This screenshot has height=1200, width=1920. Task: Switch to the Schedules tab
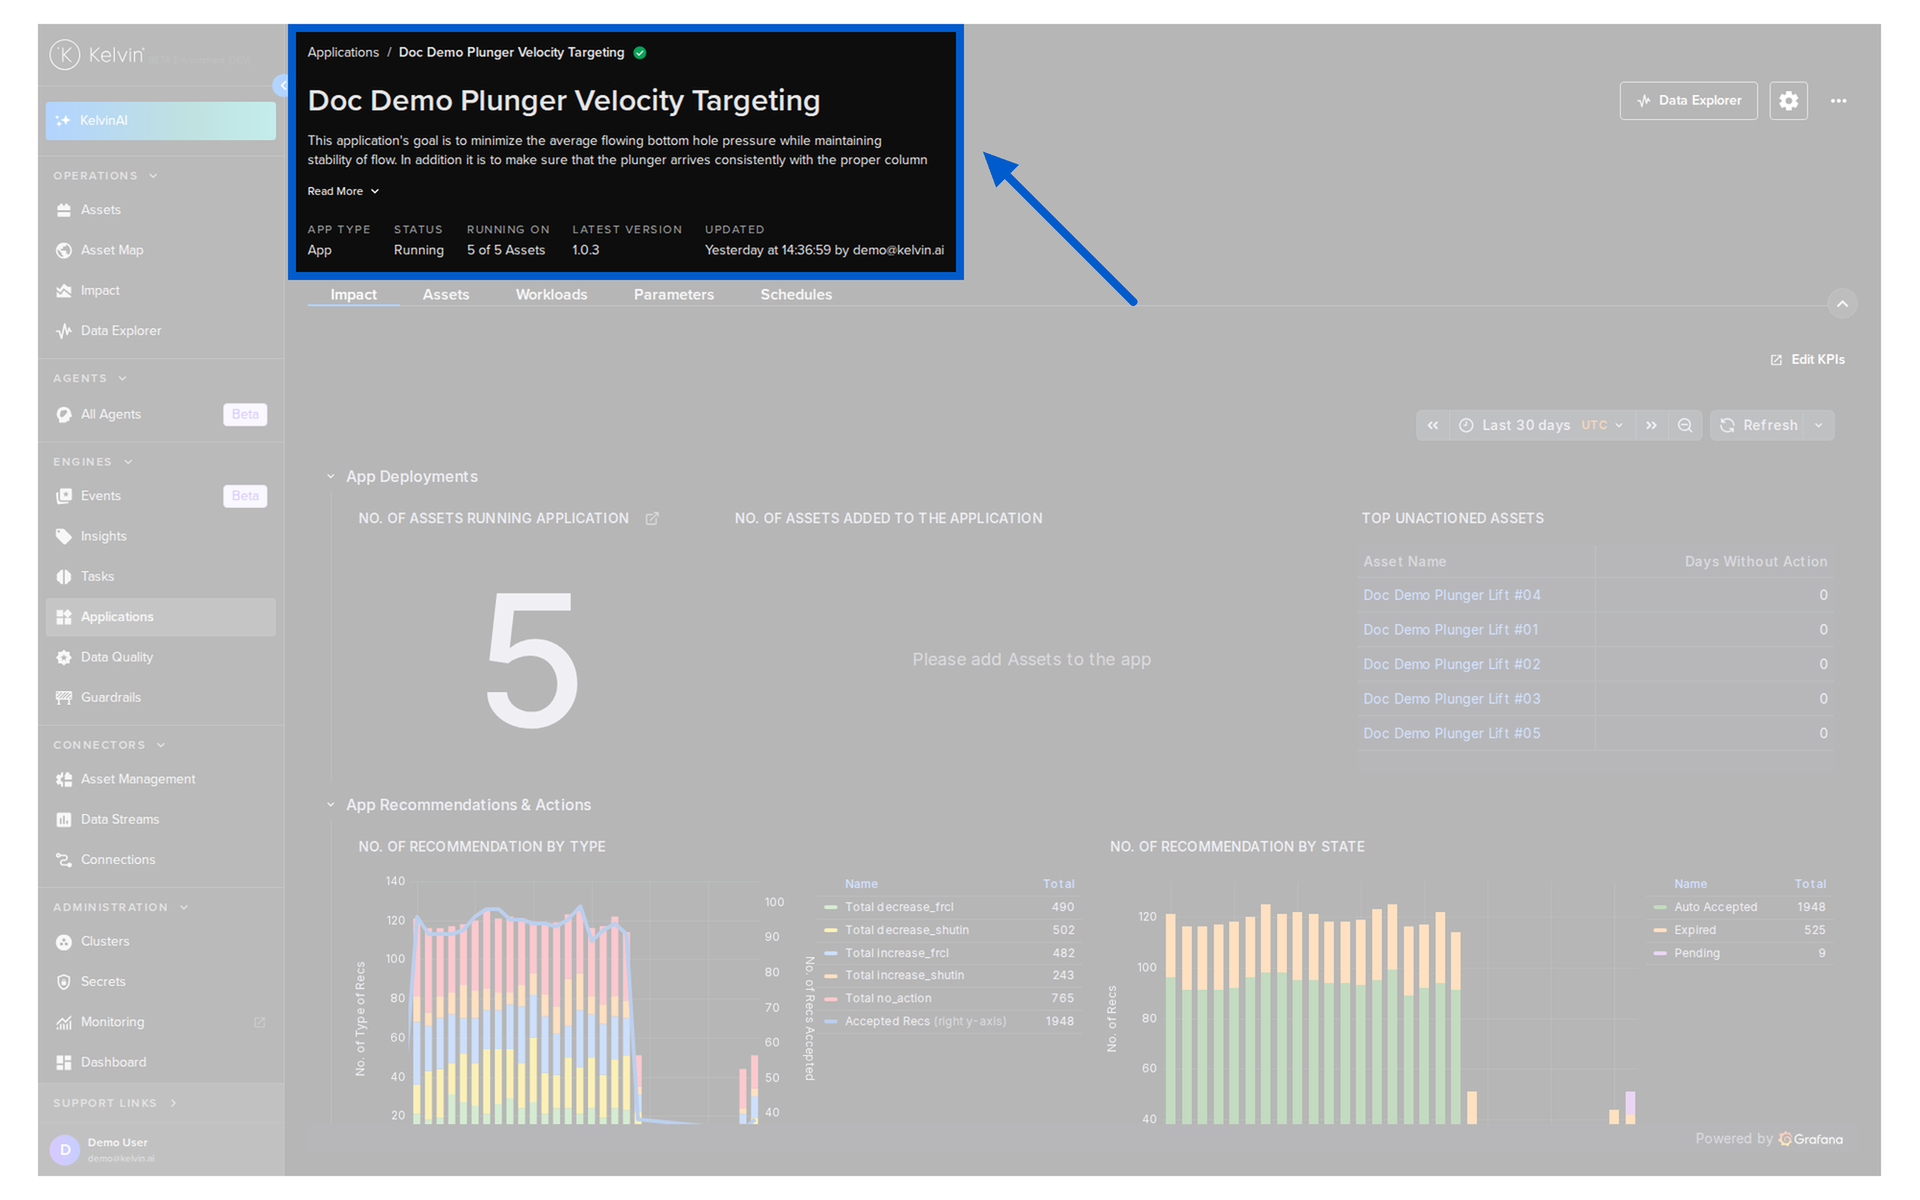[796, 295]
